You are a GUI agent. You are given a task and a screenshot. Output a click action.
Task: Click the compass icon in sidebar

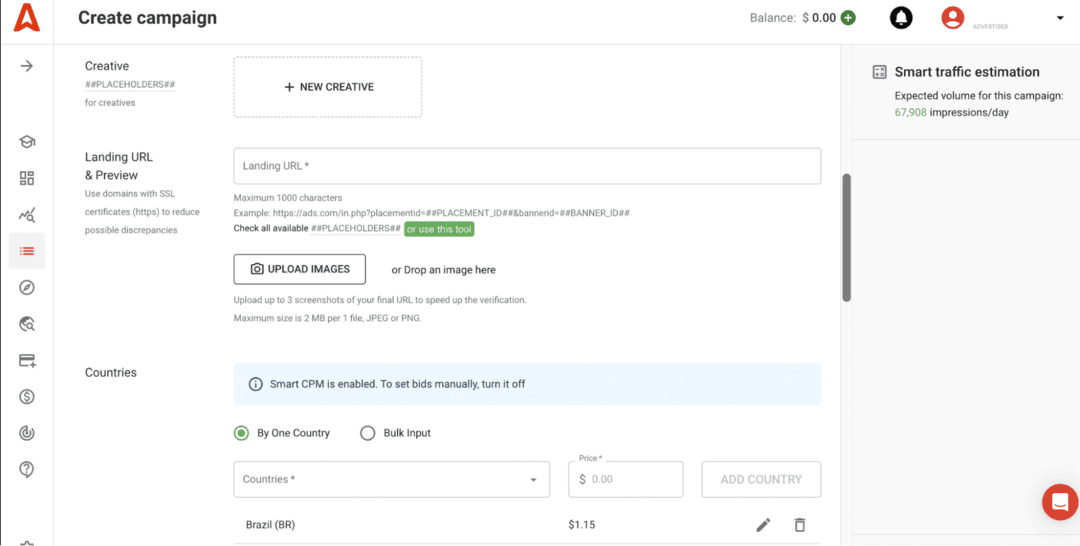[27, 288]
